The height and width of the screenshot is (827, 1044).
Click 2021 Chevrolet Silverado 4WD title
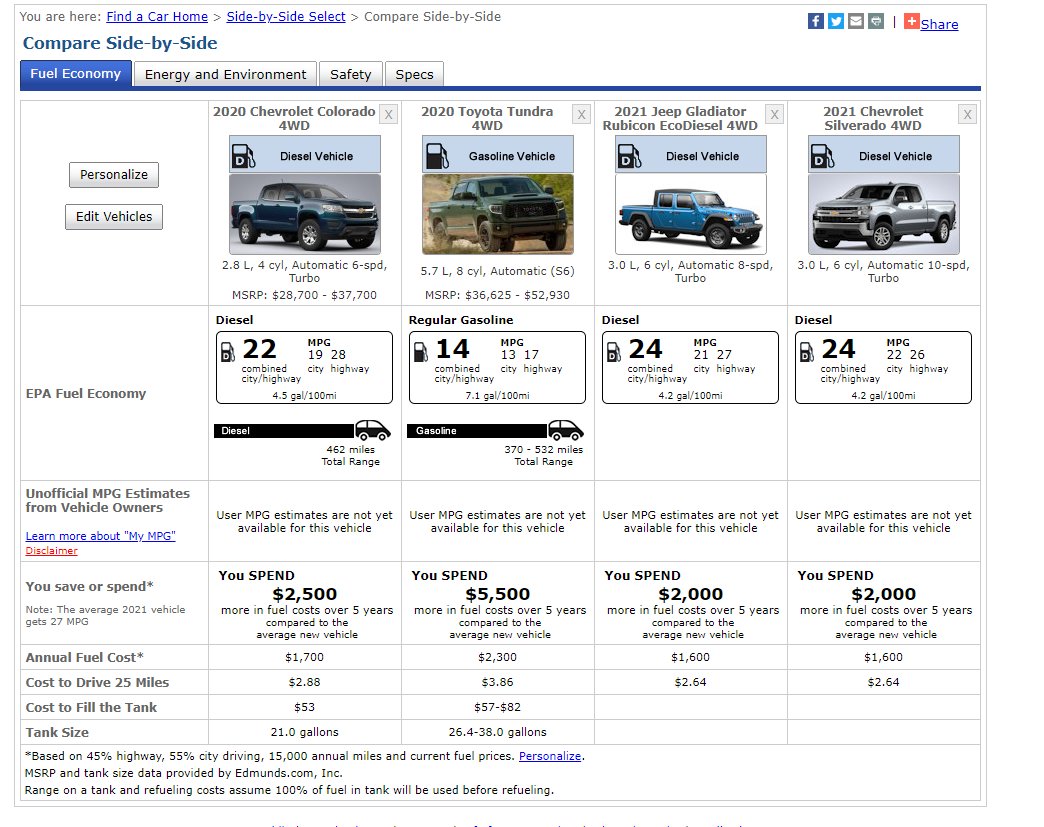pyautogui.click(x=873, y=119)
